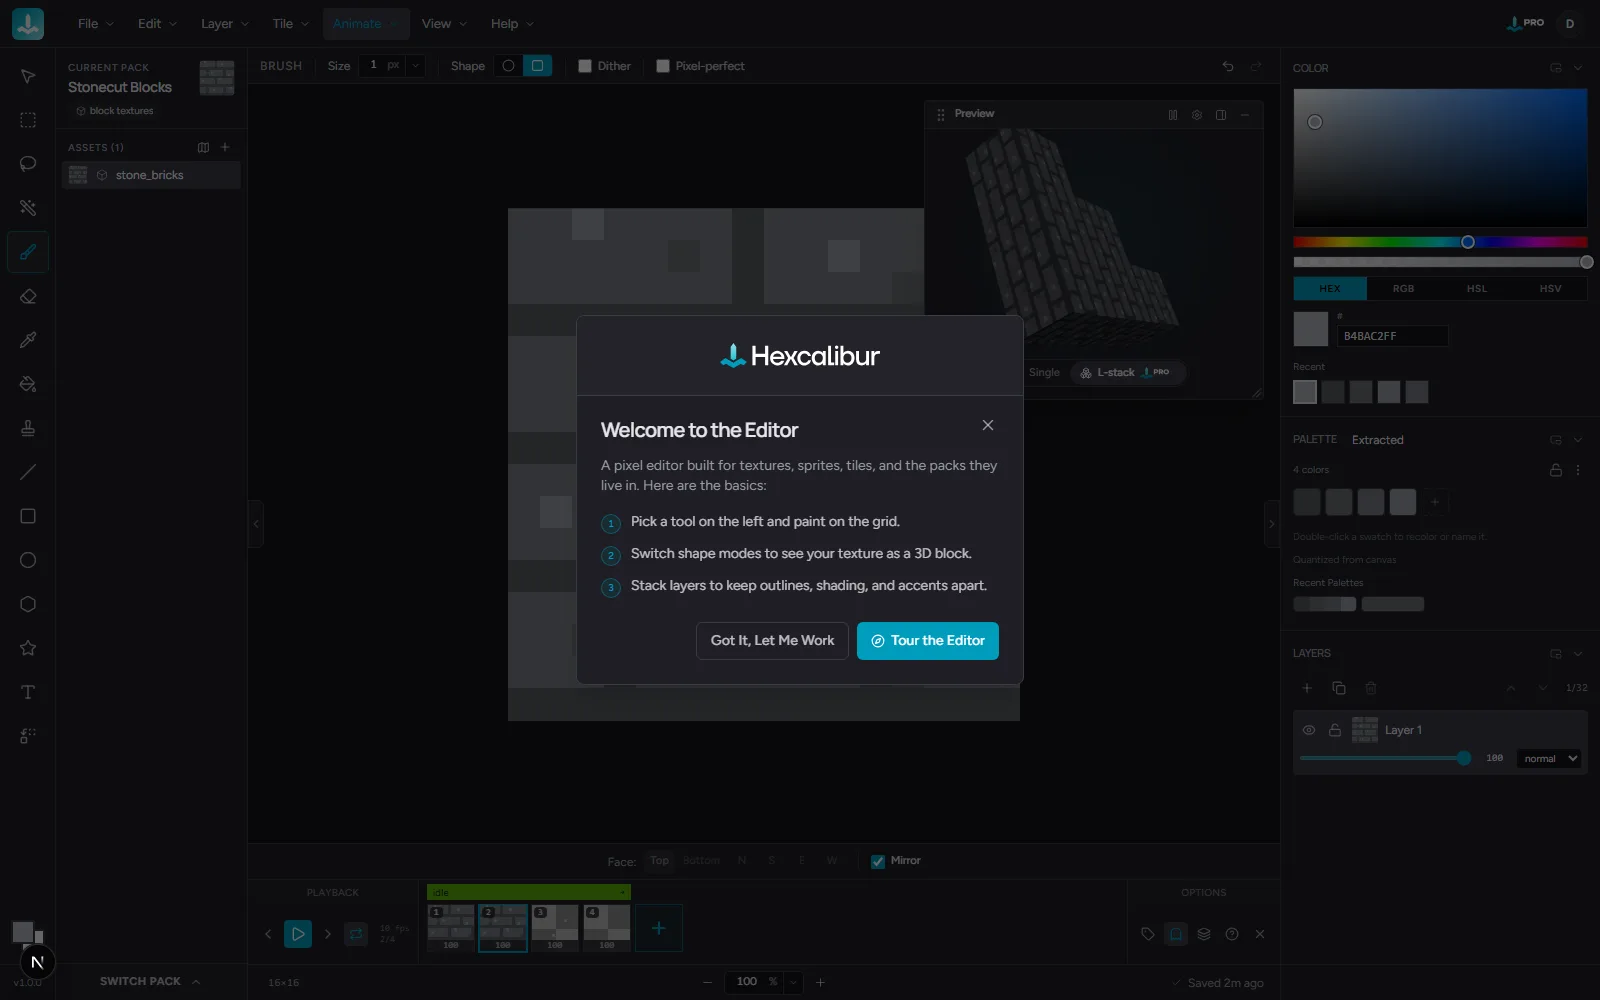This screenshot has width=1600, height=1000.
Task: Toggle the Dither checkbox
Action: pos(585,66)
